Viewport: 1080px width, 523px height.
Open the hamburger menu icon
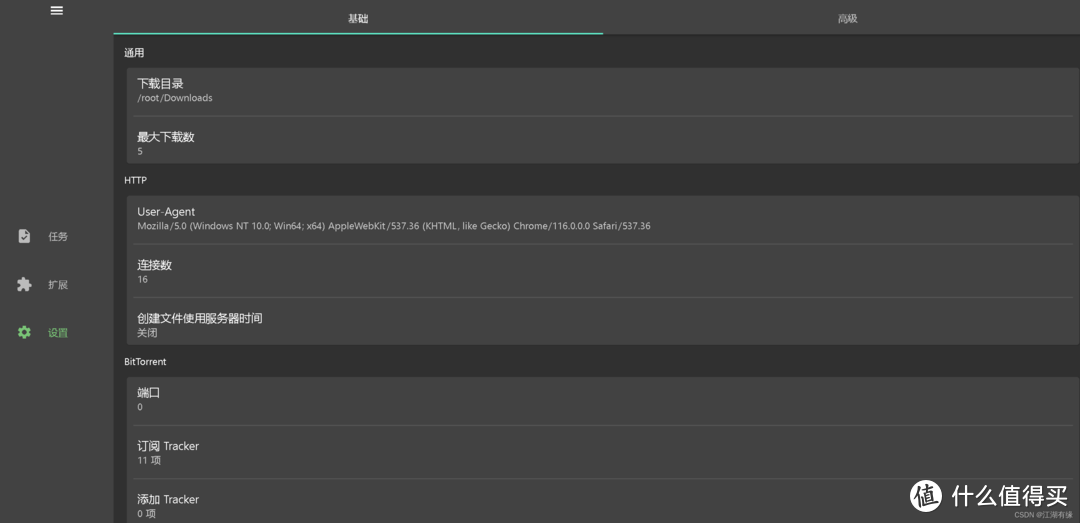[56, 10]
